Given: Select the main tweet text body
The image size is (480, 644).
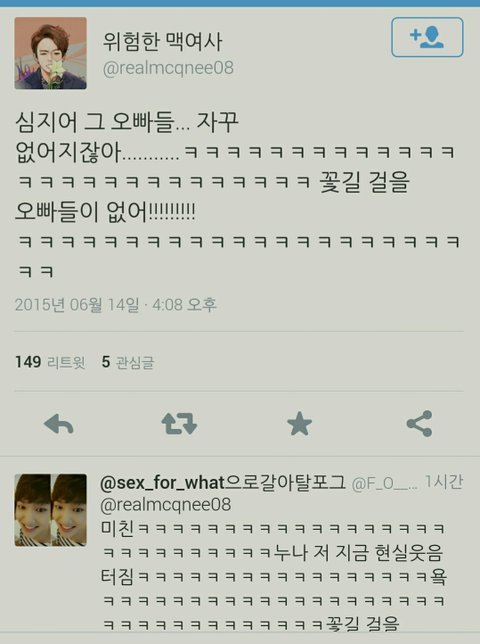Looking at the screenshot, I should coord(238,196).
